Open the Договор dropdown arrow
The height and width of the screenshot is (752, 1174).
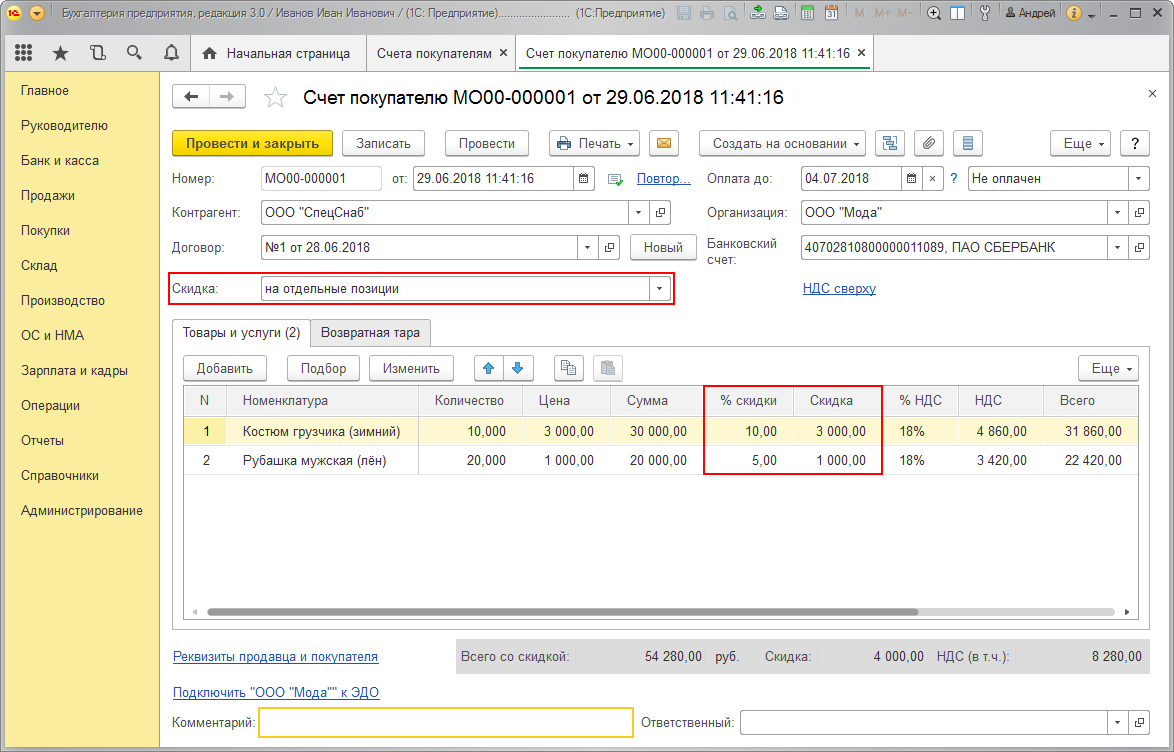(x=587, y=247)
